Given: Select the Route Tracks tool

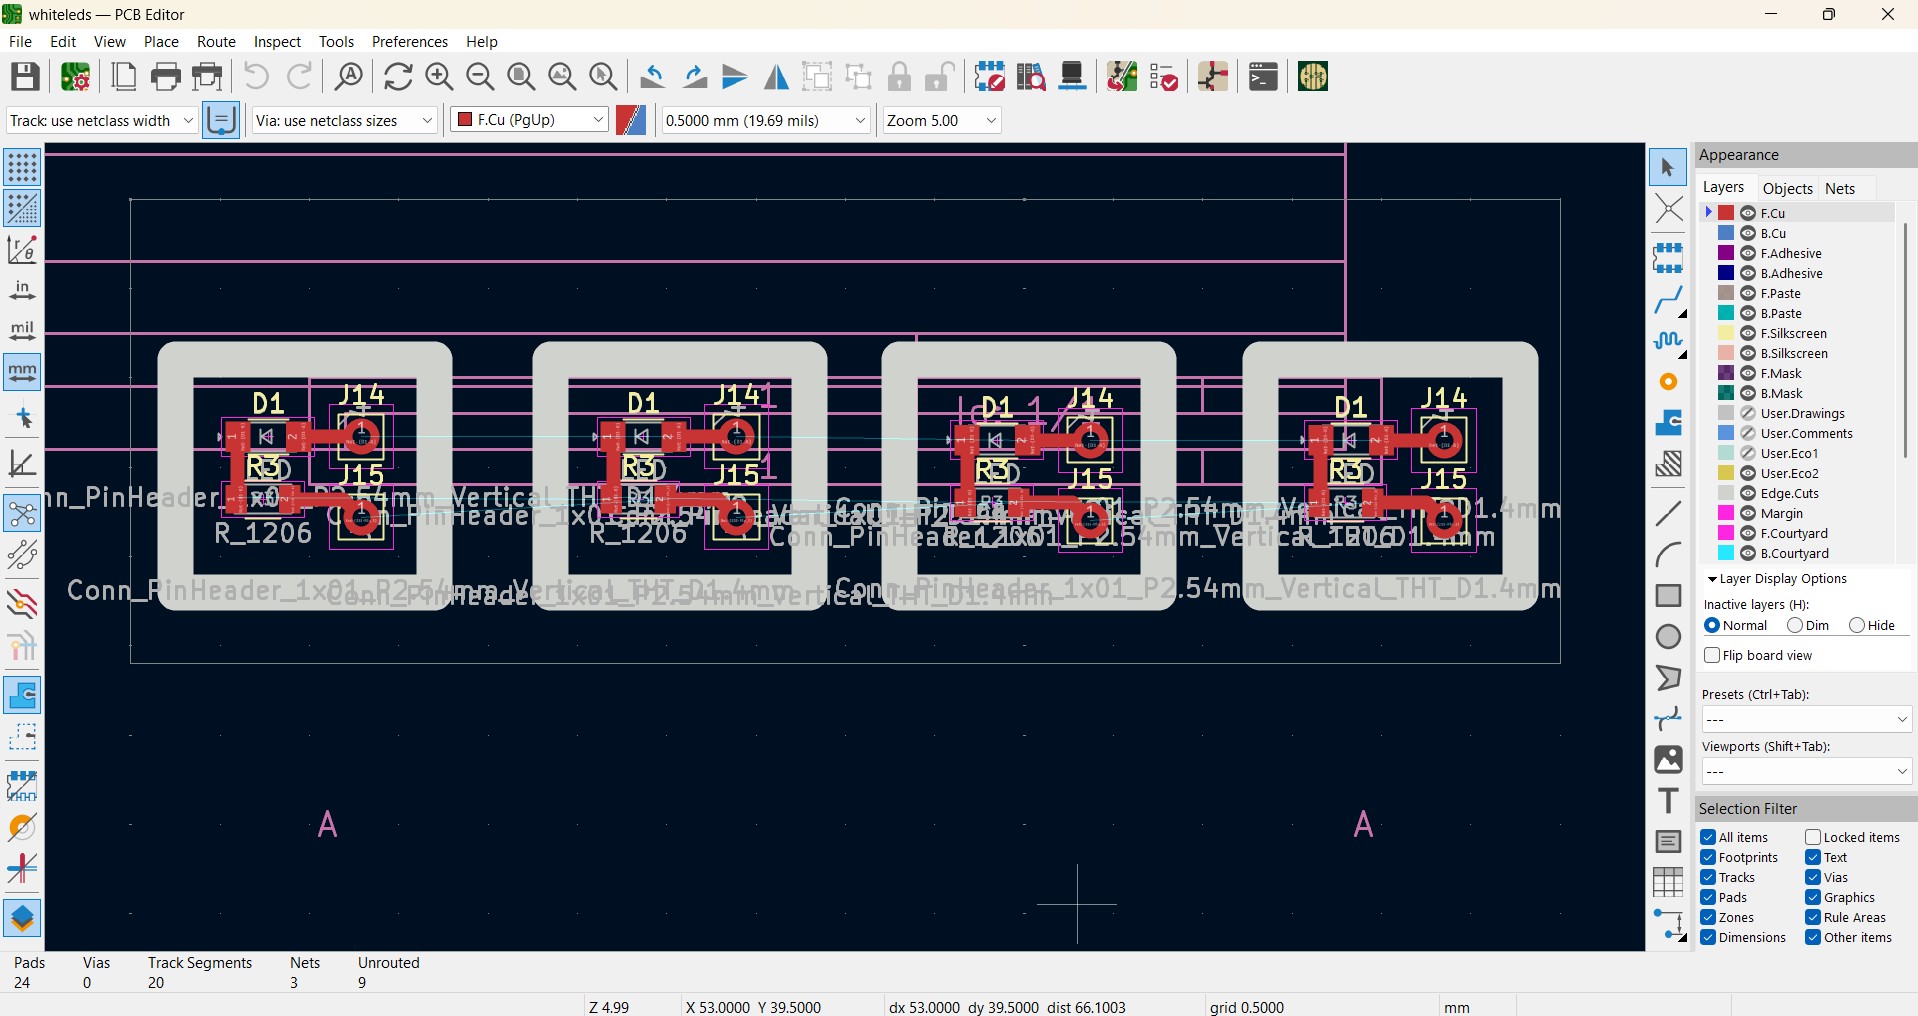Looking at the screenshot, I should click(x=1668, y=300).
